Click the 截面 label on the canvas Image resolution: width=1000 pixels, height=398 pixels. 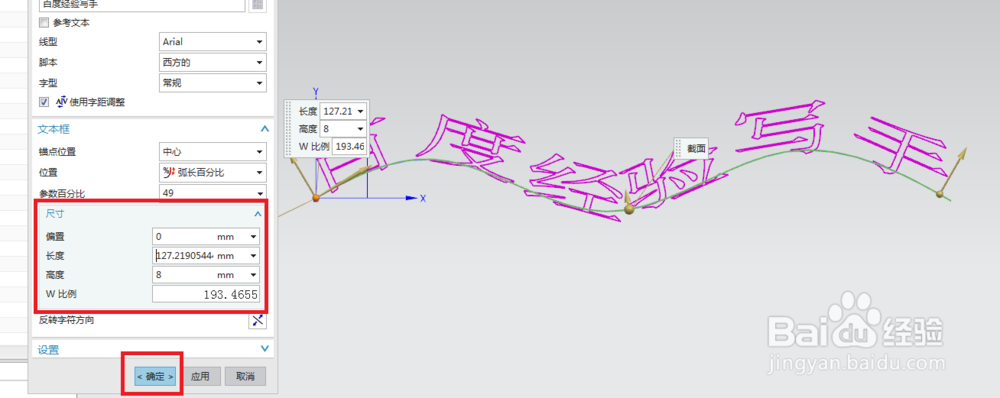696,149
